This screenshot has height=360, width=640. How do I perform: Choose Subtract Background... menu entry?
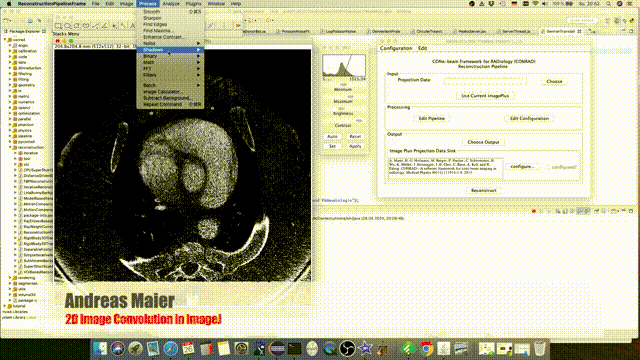tap(170, 98)
